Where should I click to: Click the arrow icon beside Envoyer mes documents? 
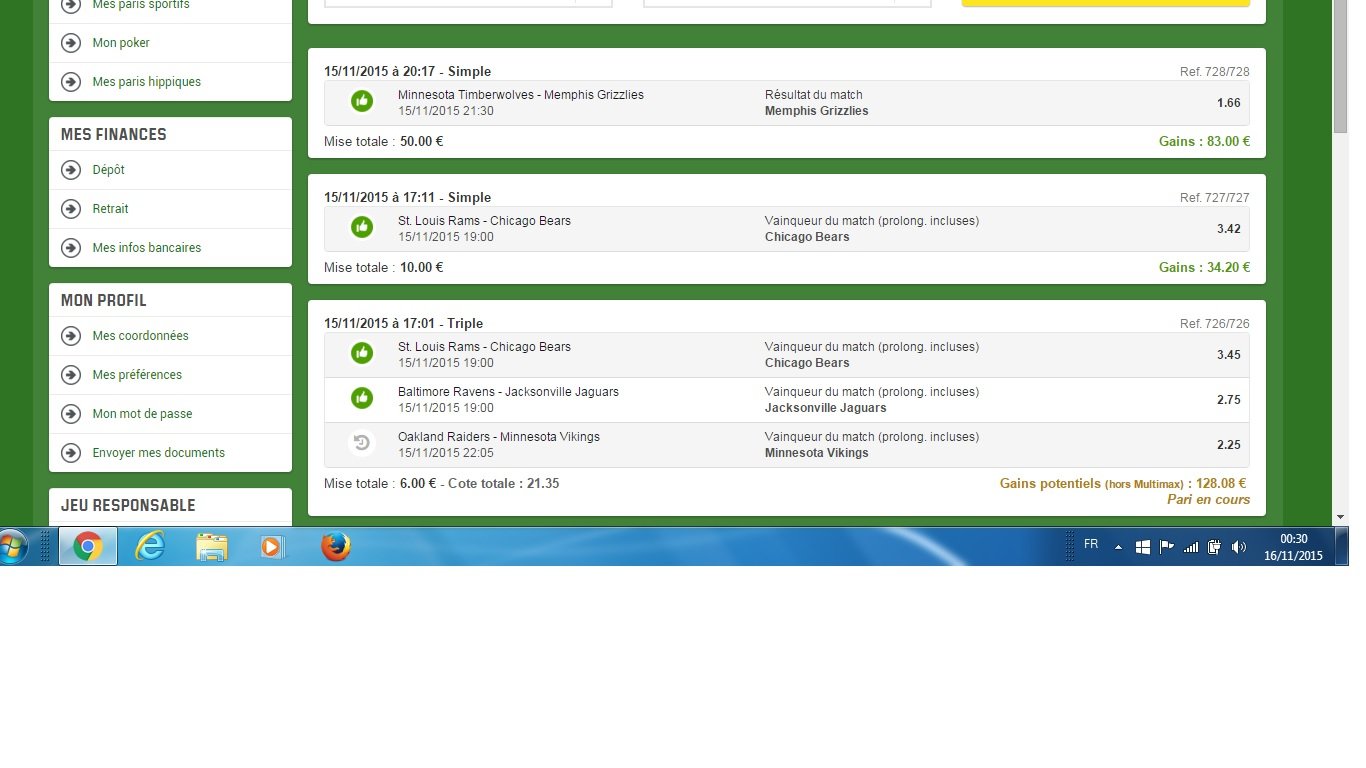pos(71,453)
